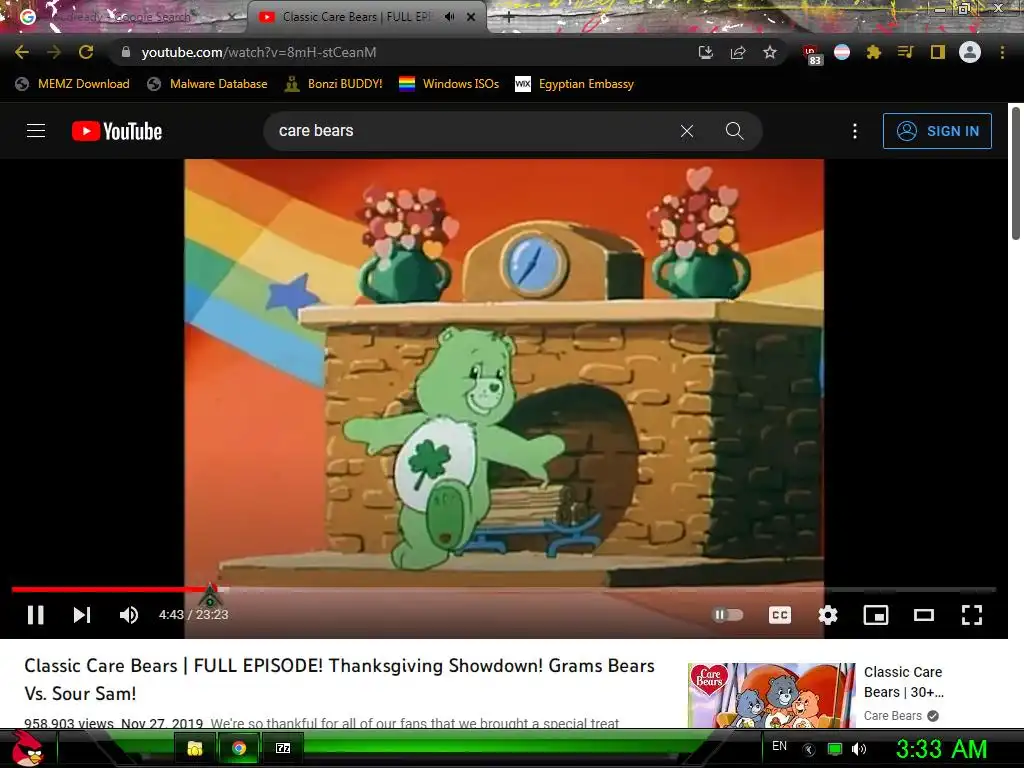1024x768 pixels.
Task: Open the MEMZ Download bookmark
Action: coord(72,84)
